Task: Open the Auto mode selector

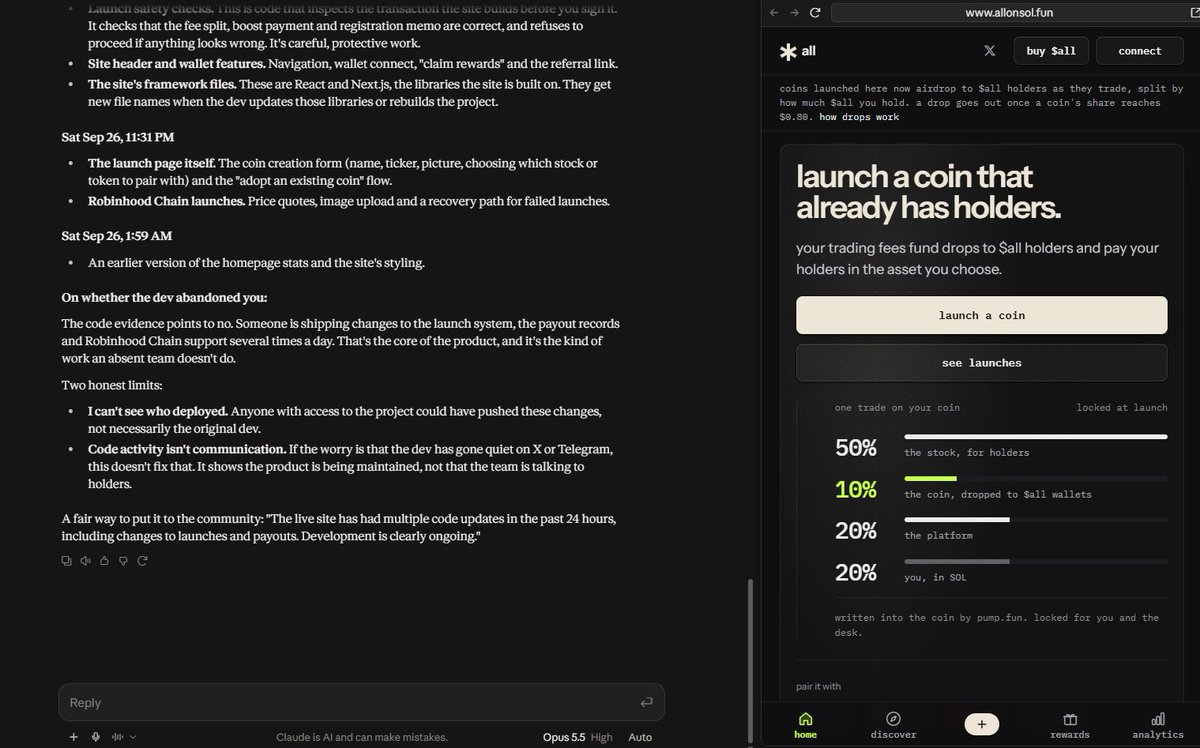Action: click(x=640, y=737)
